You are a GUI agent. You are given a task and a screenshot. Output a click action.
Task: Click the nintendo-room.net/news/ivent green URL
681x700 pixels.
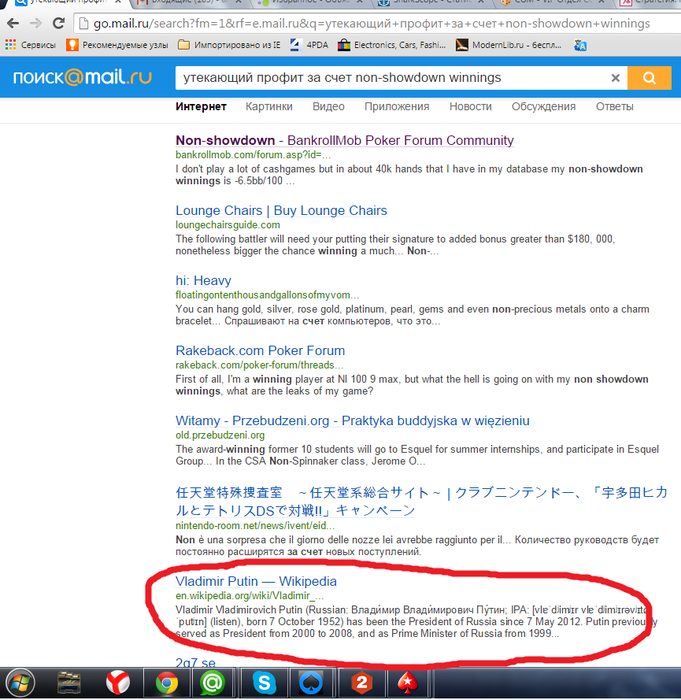pyautogui.click(x=255, y=526)
